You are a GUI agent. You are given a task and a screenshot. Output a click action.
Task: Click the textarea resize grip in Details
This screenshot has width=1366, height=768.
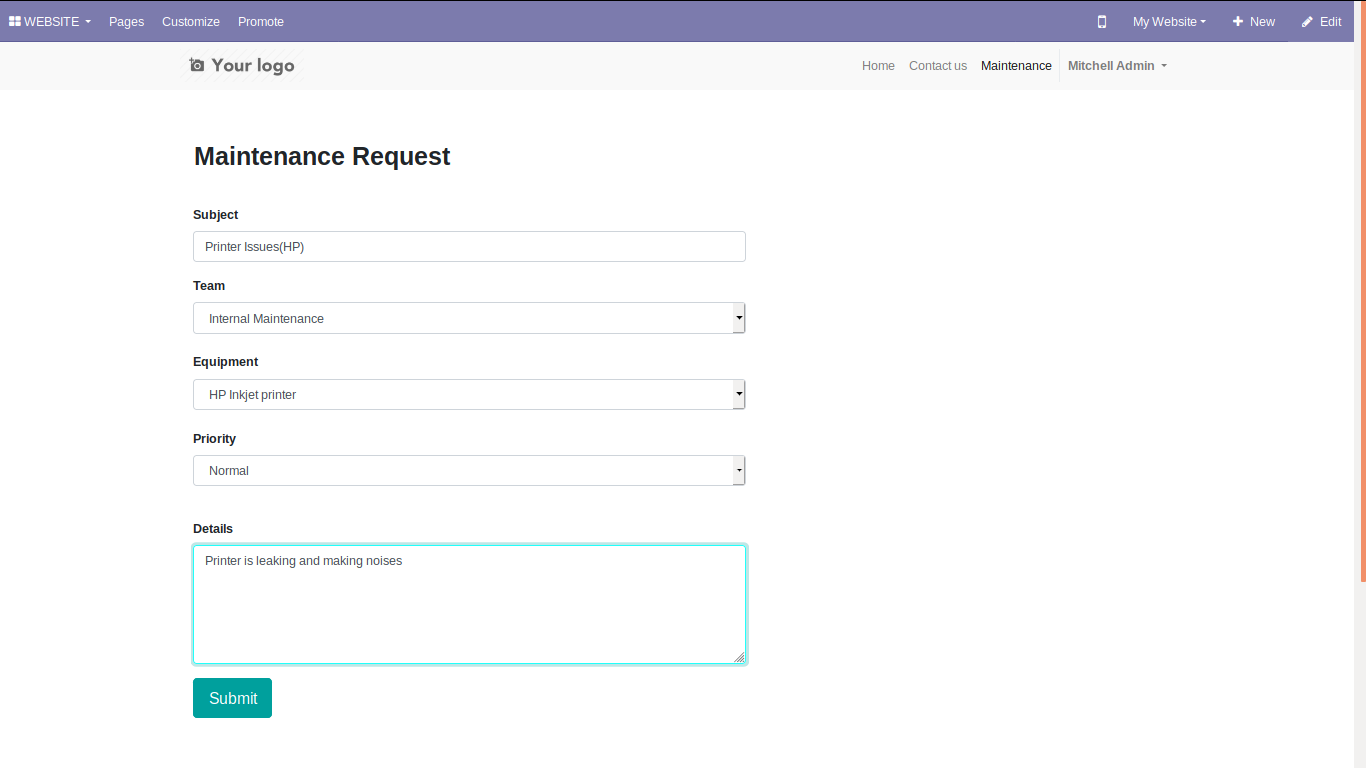point(739,657)
